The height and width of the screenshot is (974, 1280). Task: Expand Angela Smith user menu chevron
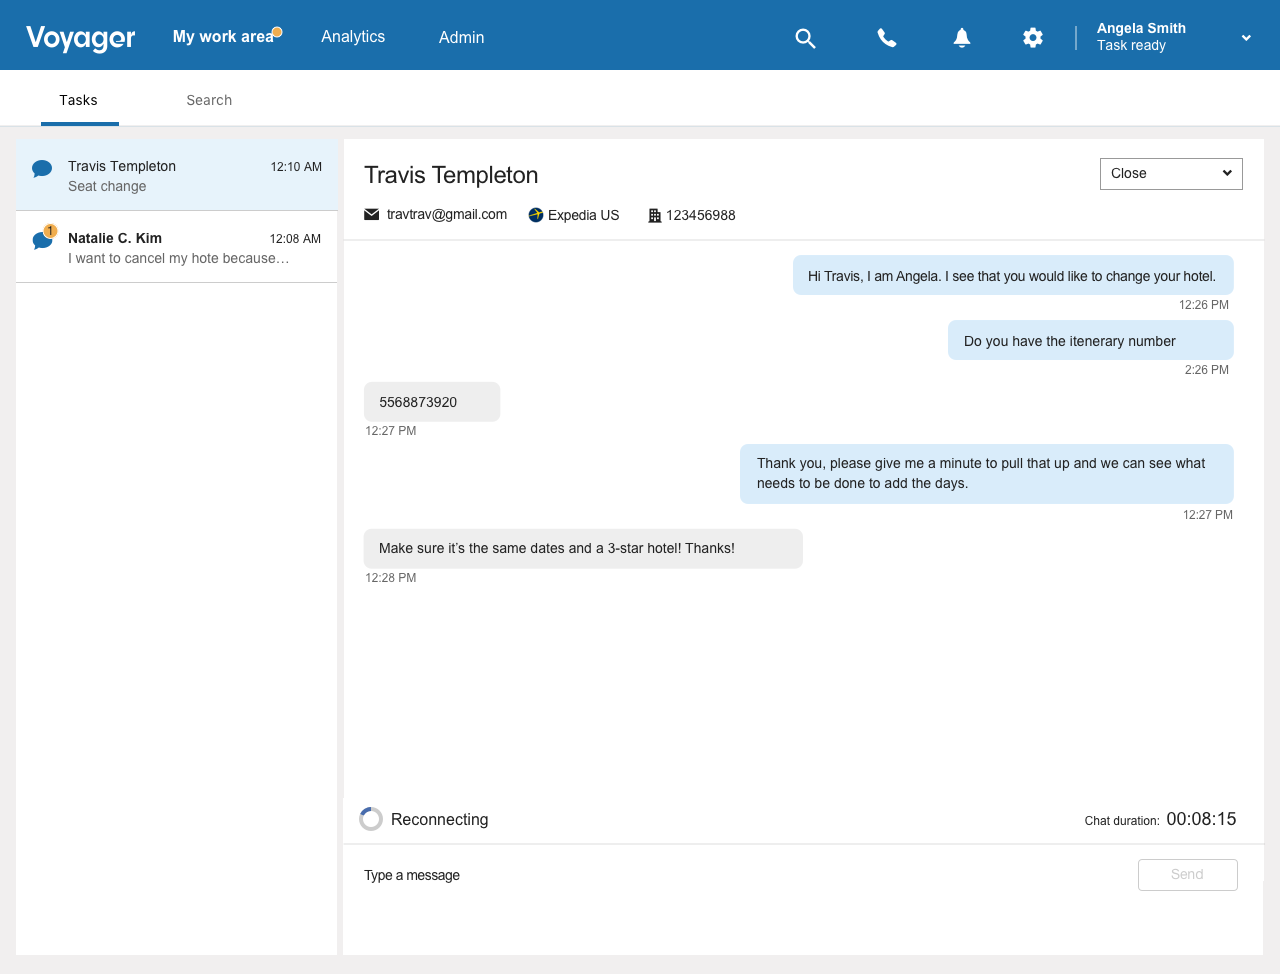(x=1246, y=38)
